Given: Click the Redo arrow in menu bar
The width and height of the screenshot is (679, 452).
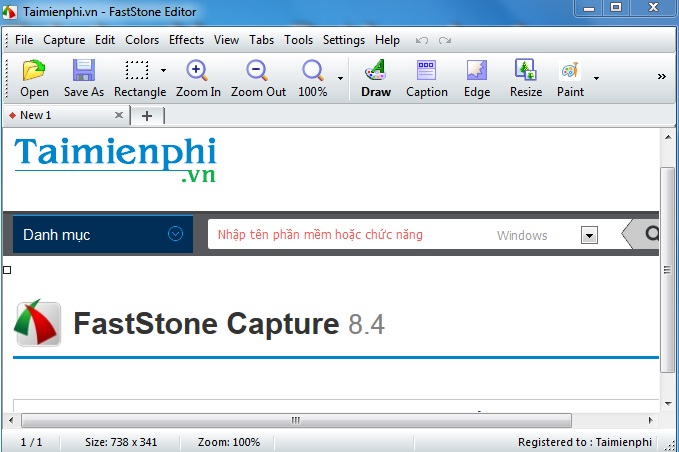Looking at the screenshot, I should pyautogui.click(x=445, y=40).
